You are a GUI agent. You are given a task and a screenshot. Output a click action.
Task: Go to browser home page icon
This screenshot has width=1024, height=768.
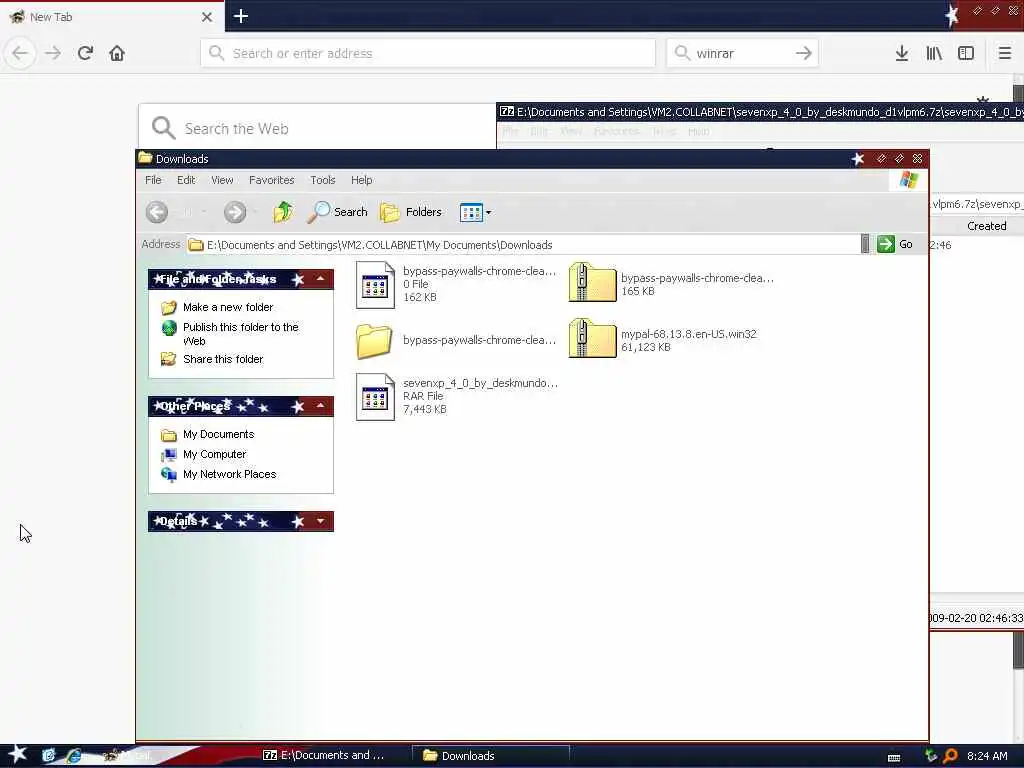point(117,53)
